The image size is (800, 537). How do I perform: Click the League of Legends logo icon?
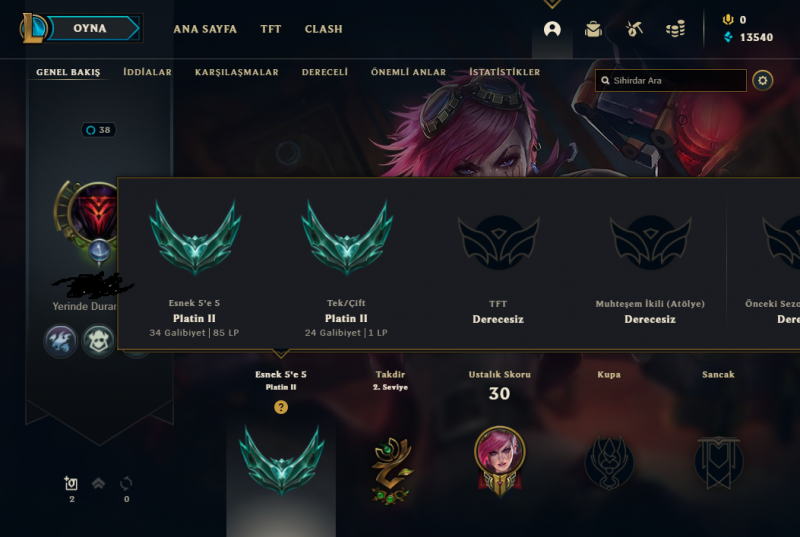tap(33, 29)
